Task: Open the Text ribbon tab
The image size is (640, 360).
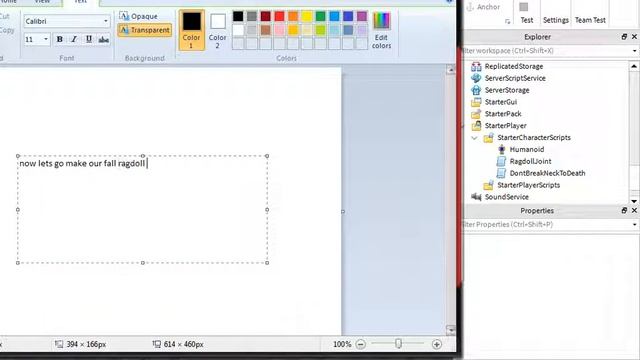Action: tap(80, 2)
